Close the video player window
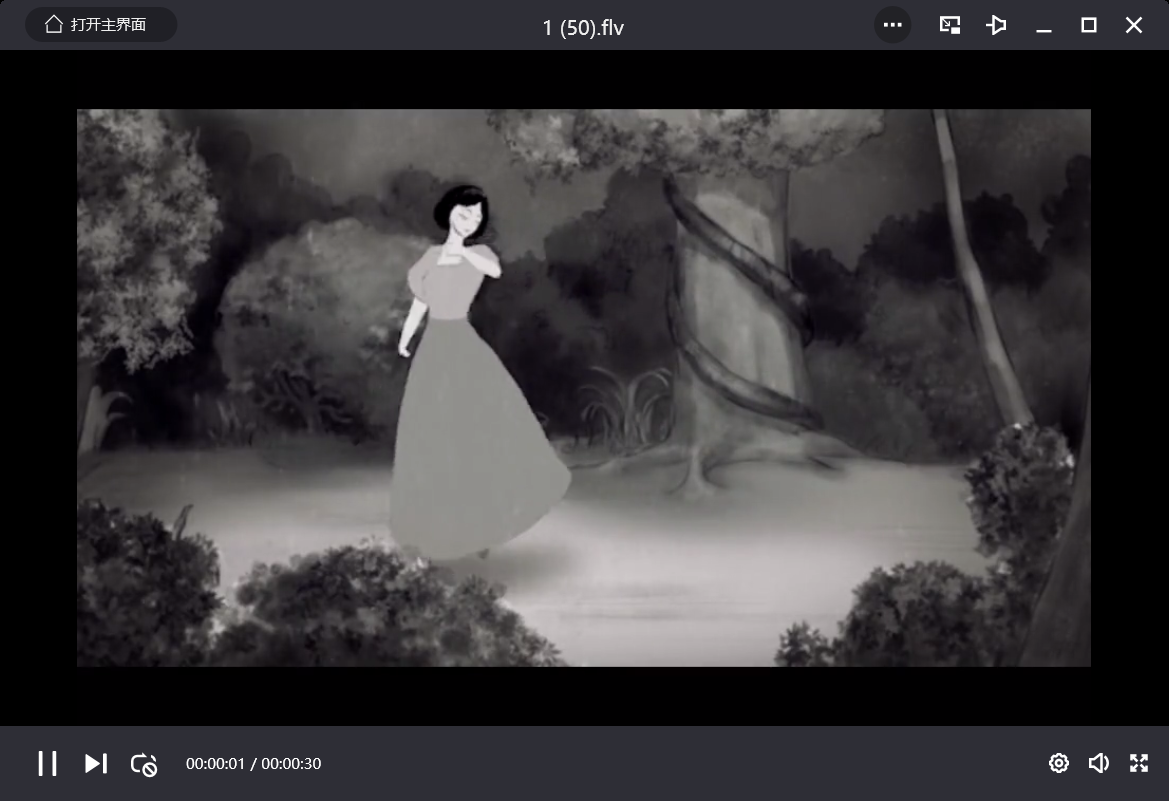Image resolution: width=1169 pixels, height=801 pixels. pyautogui.click(x=1134, y=25)
